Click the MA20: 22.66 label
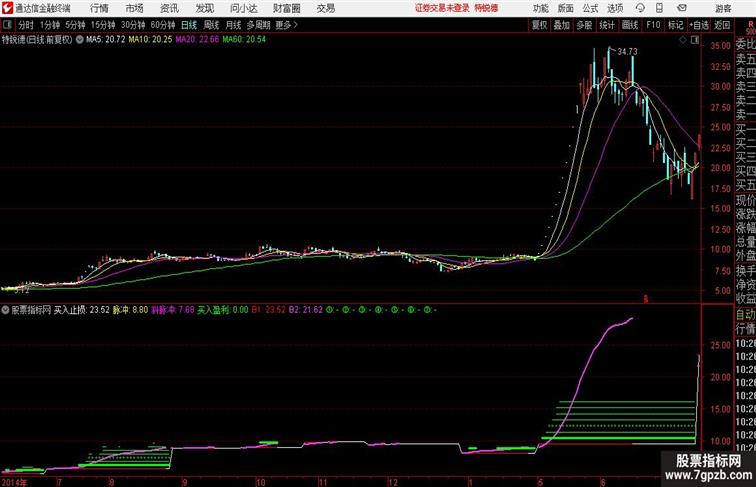The height and width of the screenshot is (487, 756). 197,40
